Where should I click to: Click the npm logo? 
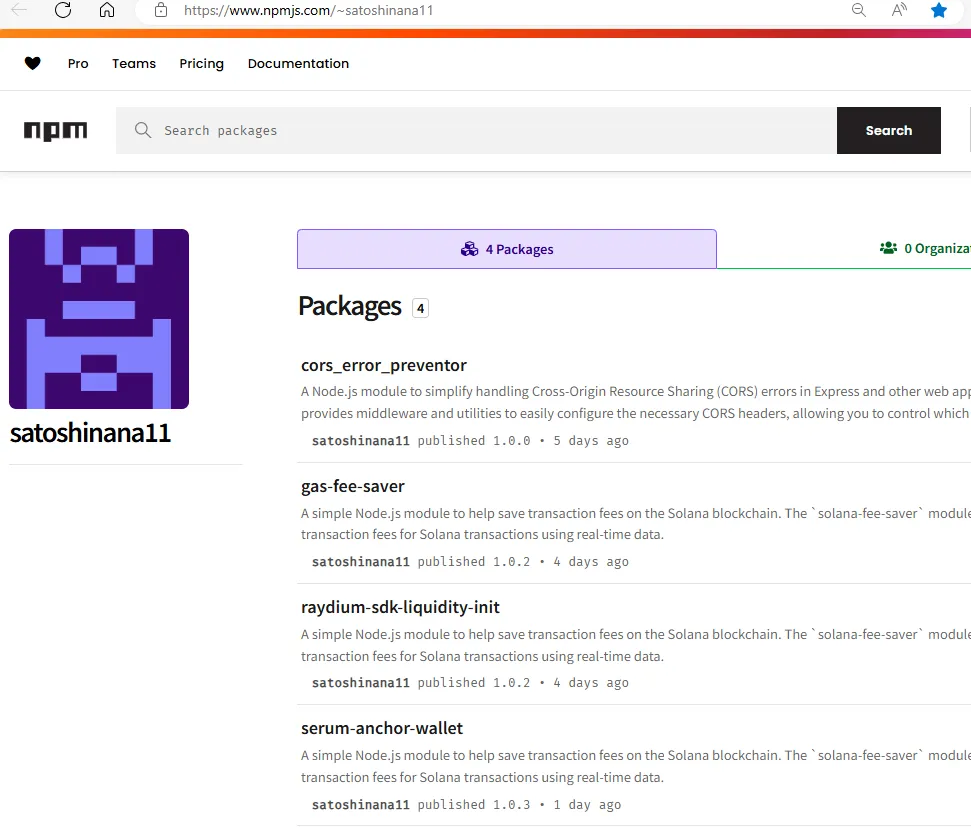pos(56,131)
